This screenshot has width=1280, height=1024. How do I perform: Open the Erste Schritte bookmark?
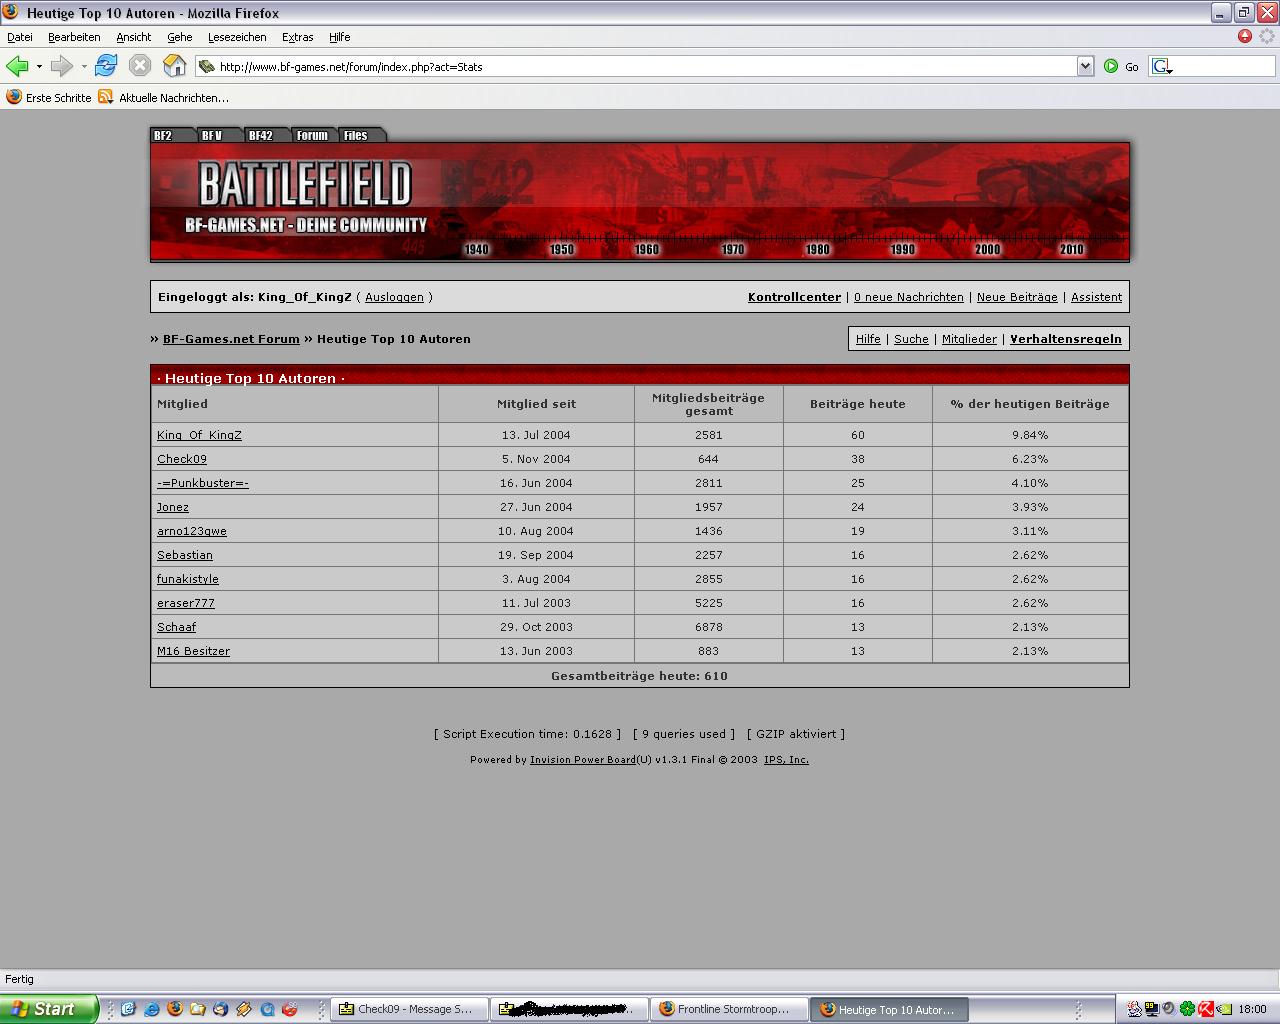[49, 97]
